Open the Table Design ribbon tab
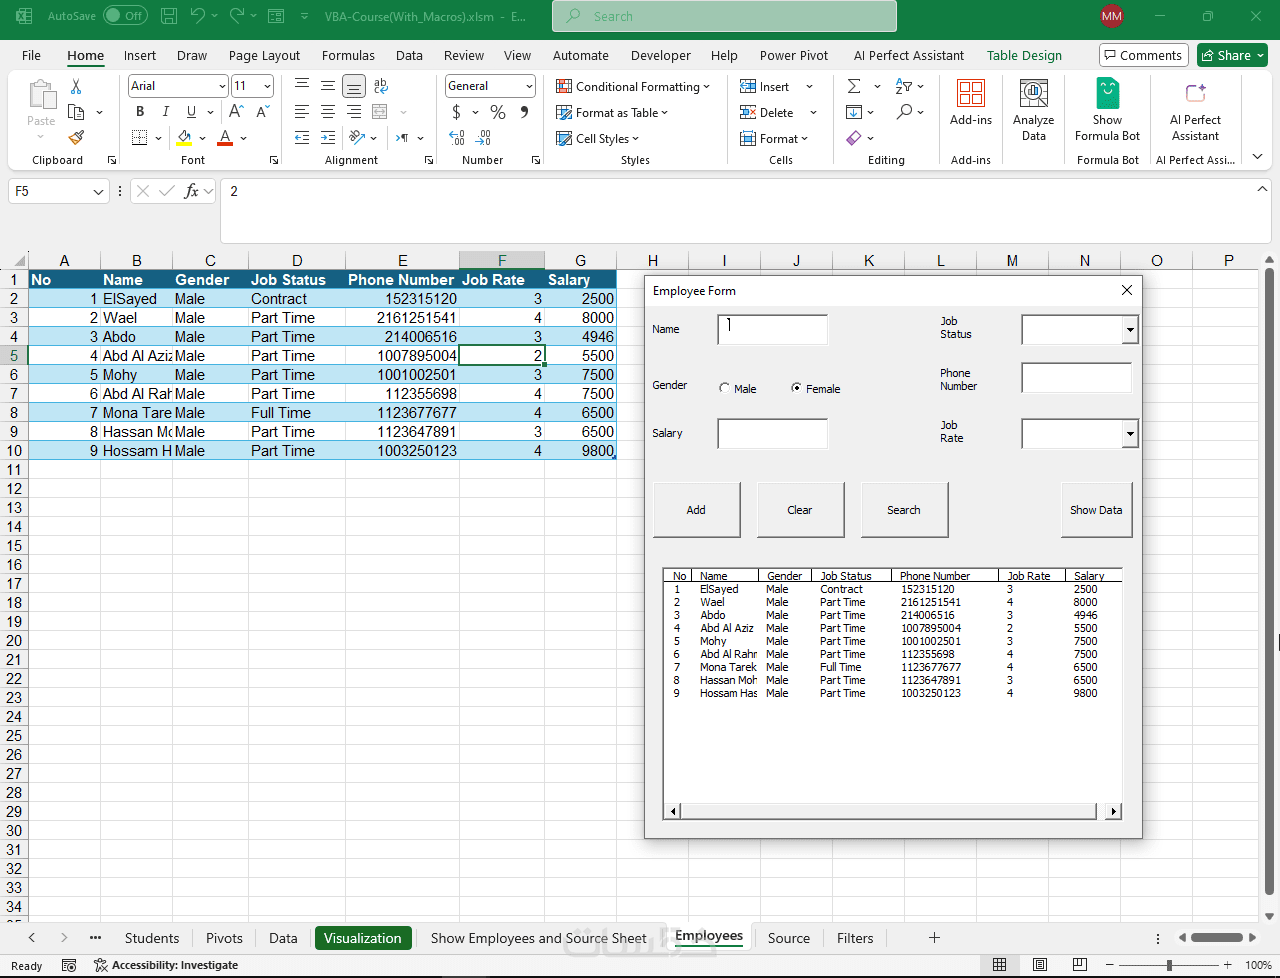 point(1024,56)
